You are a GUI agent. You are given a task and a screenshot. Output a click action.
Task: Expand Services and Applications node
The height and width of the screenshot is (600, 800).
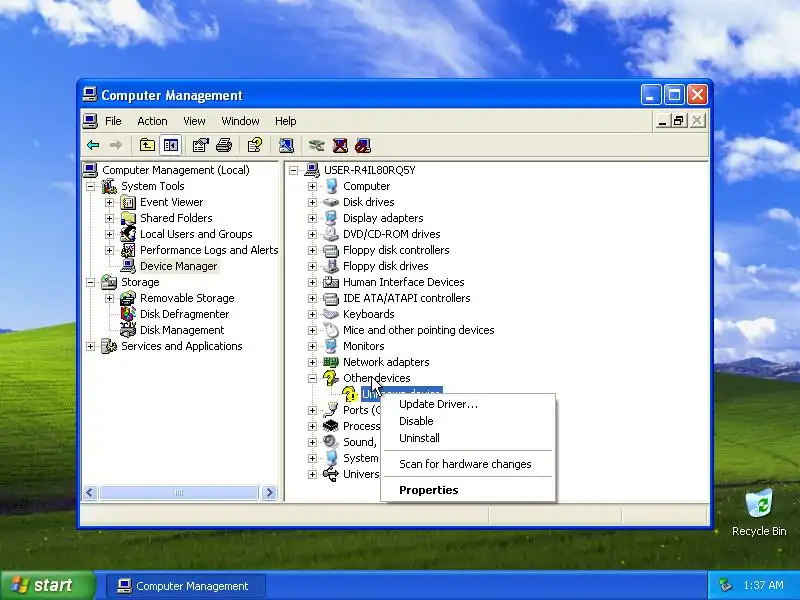pos(90,346)
